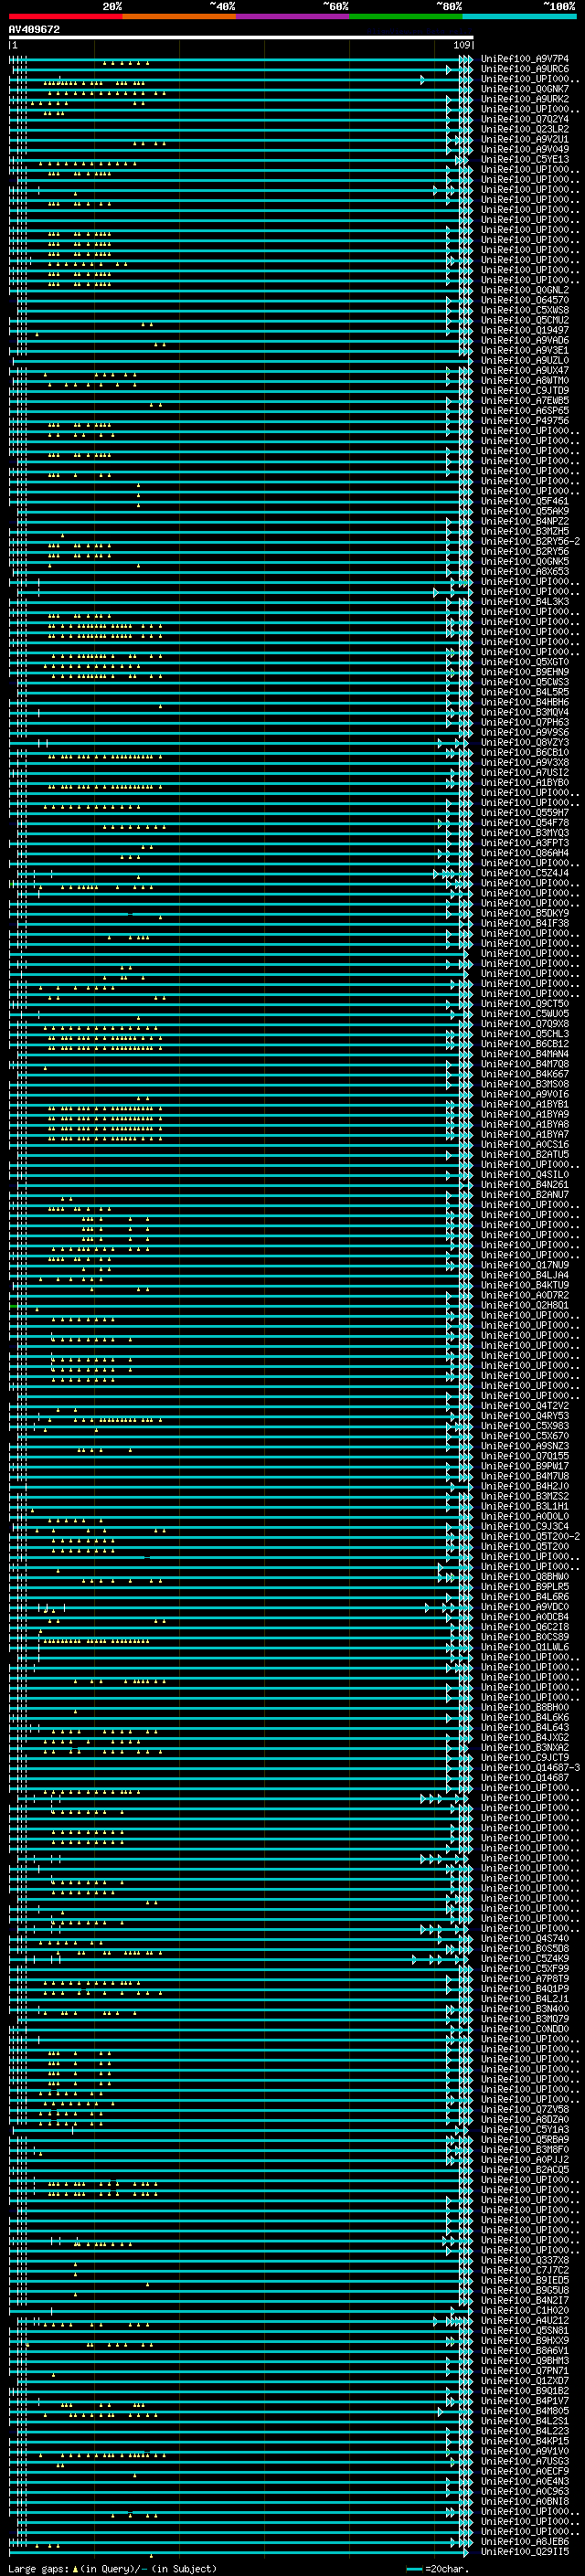Select hit UniRef100_Q5T200-2
Screen dimensions: 585x2576
[530, 1536]
